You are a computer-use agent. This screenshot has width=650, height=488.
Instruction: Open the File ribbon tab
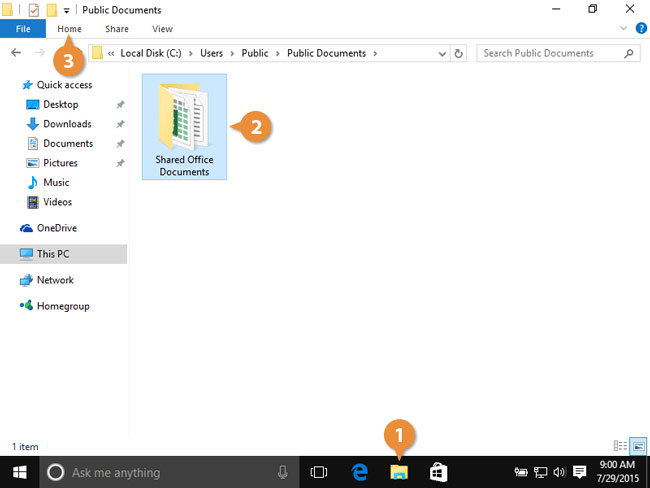pyautogui.click(x=23, y=29)
